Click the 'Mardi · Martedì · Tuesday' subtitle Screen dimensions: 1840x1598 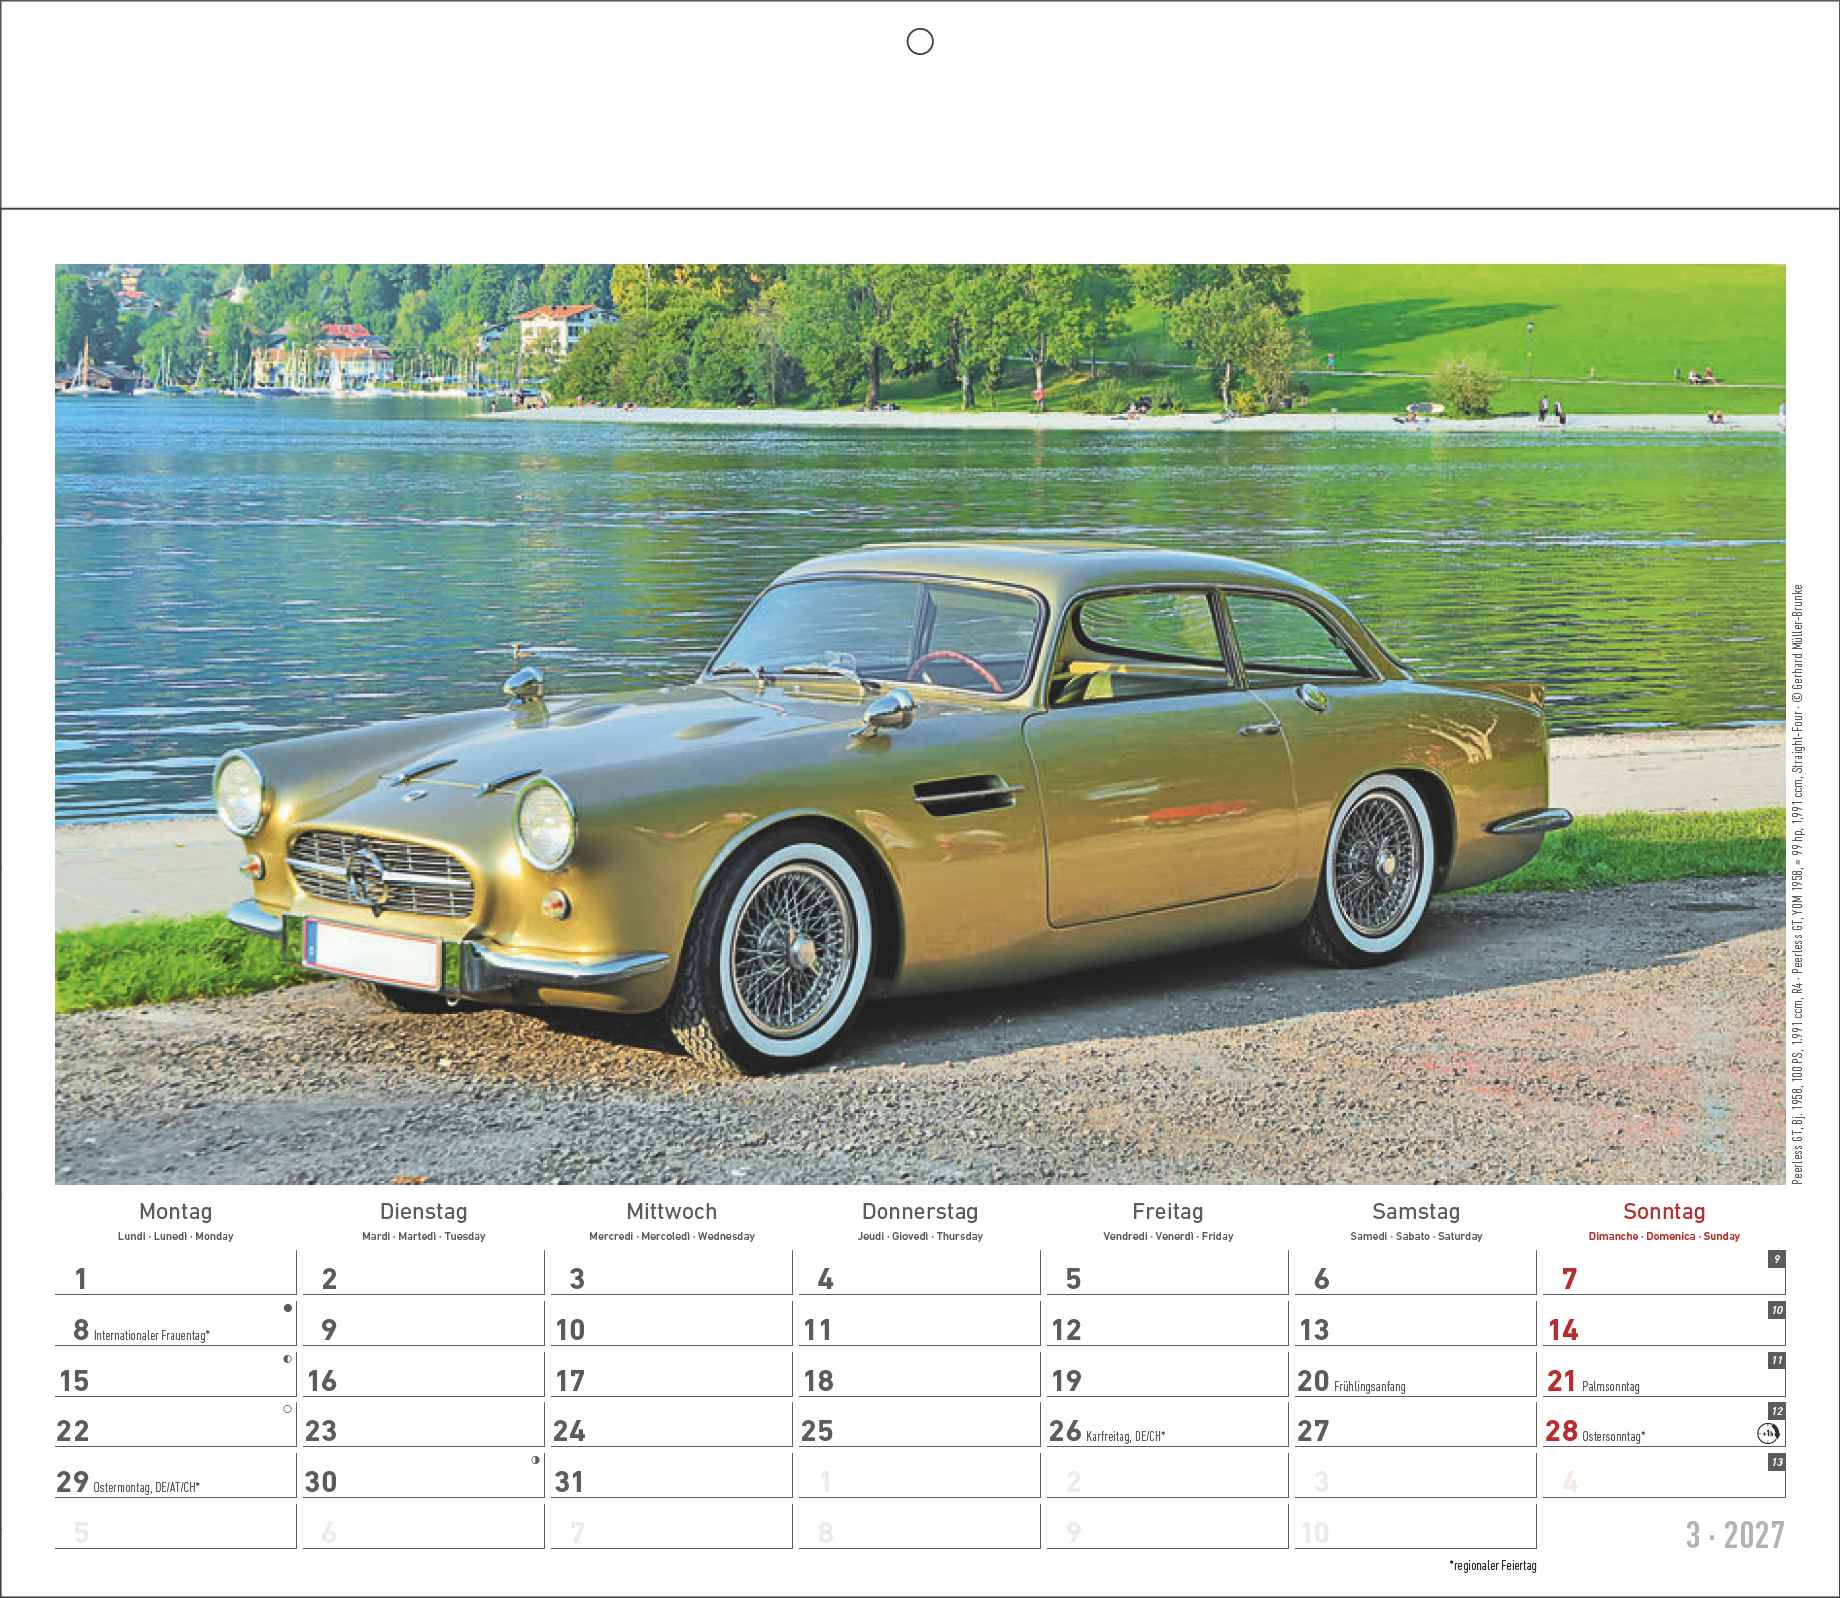[x=424, y=1236]
